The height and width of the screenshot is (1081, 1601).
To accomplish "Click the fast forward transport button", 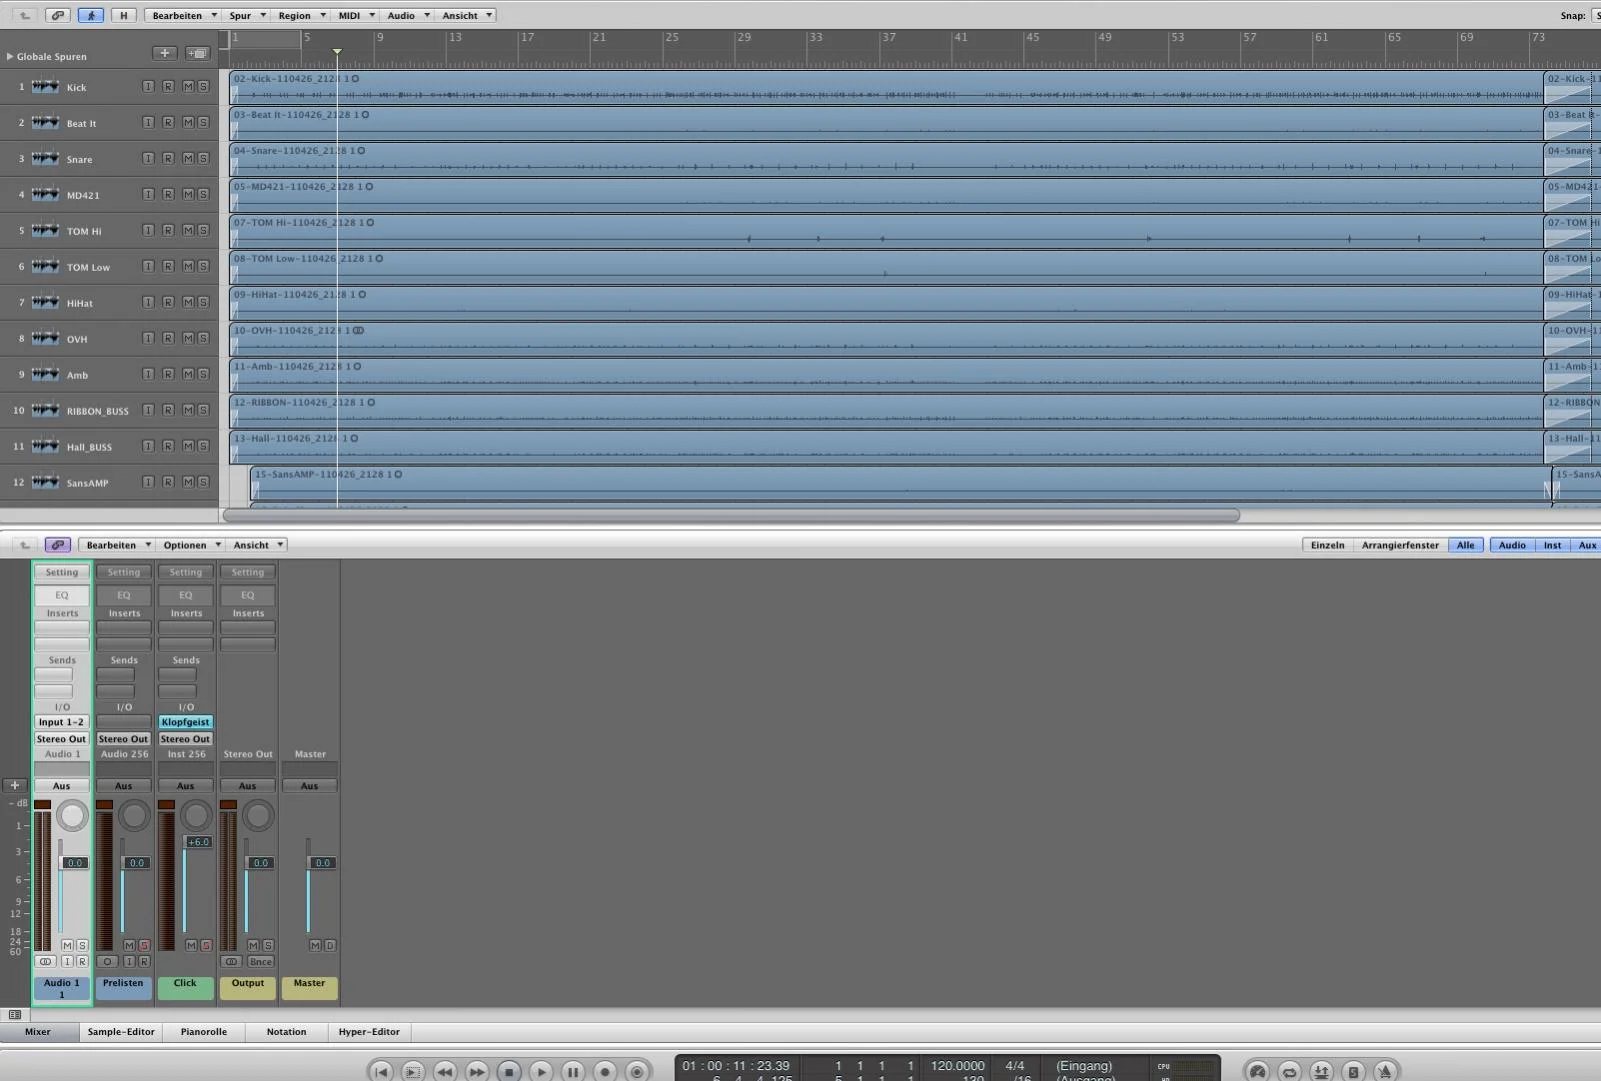I will (477, 1071).
